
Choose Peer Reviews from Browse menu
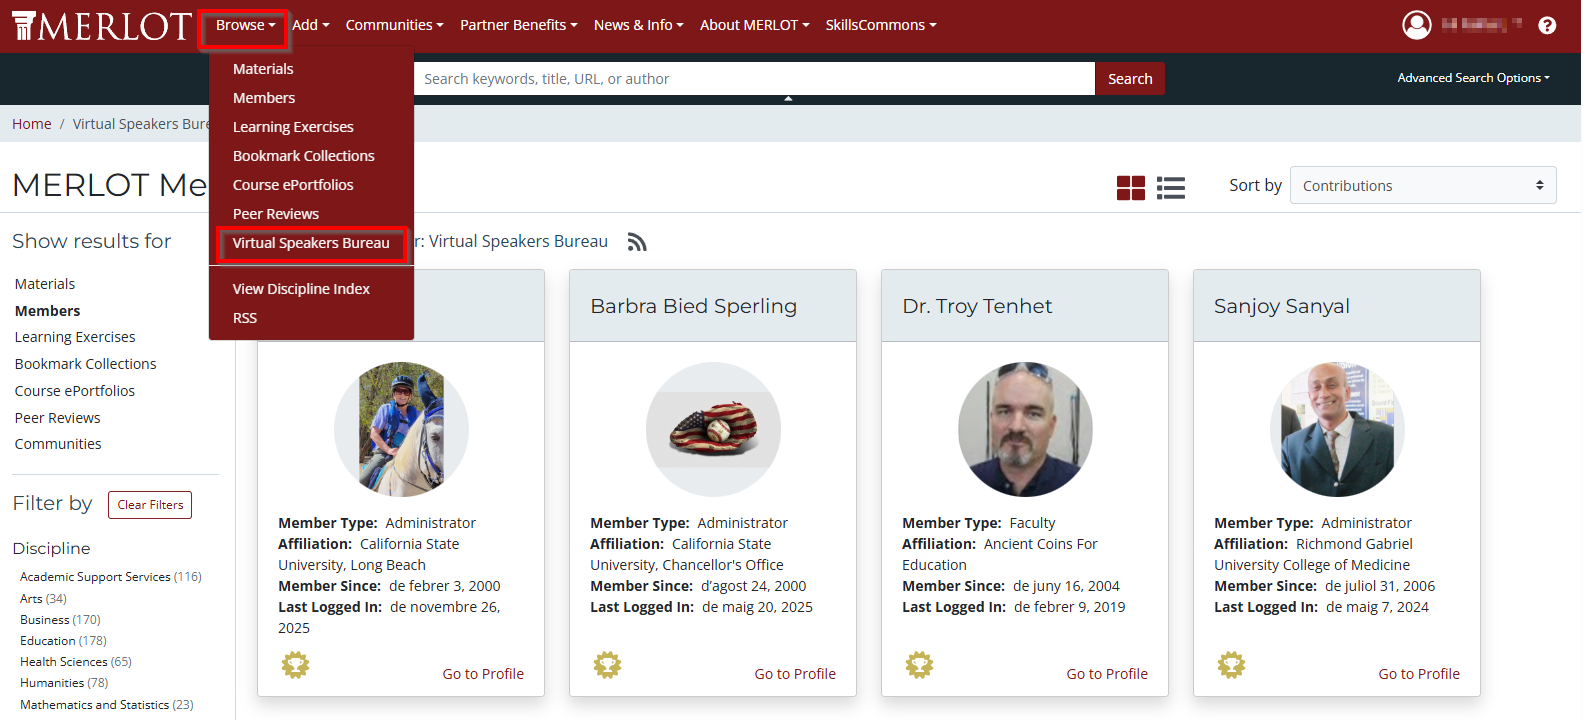(x=276, y=214)
